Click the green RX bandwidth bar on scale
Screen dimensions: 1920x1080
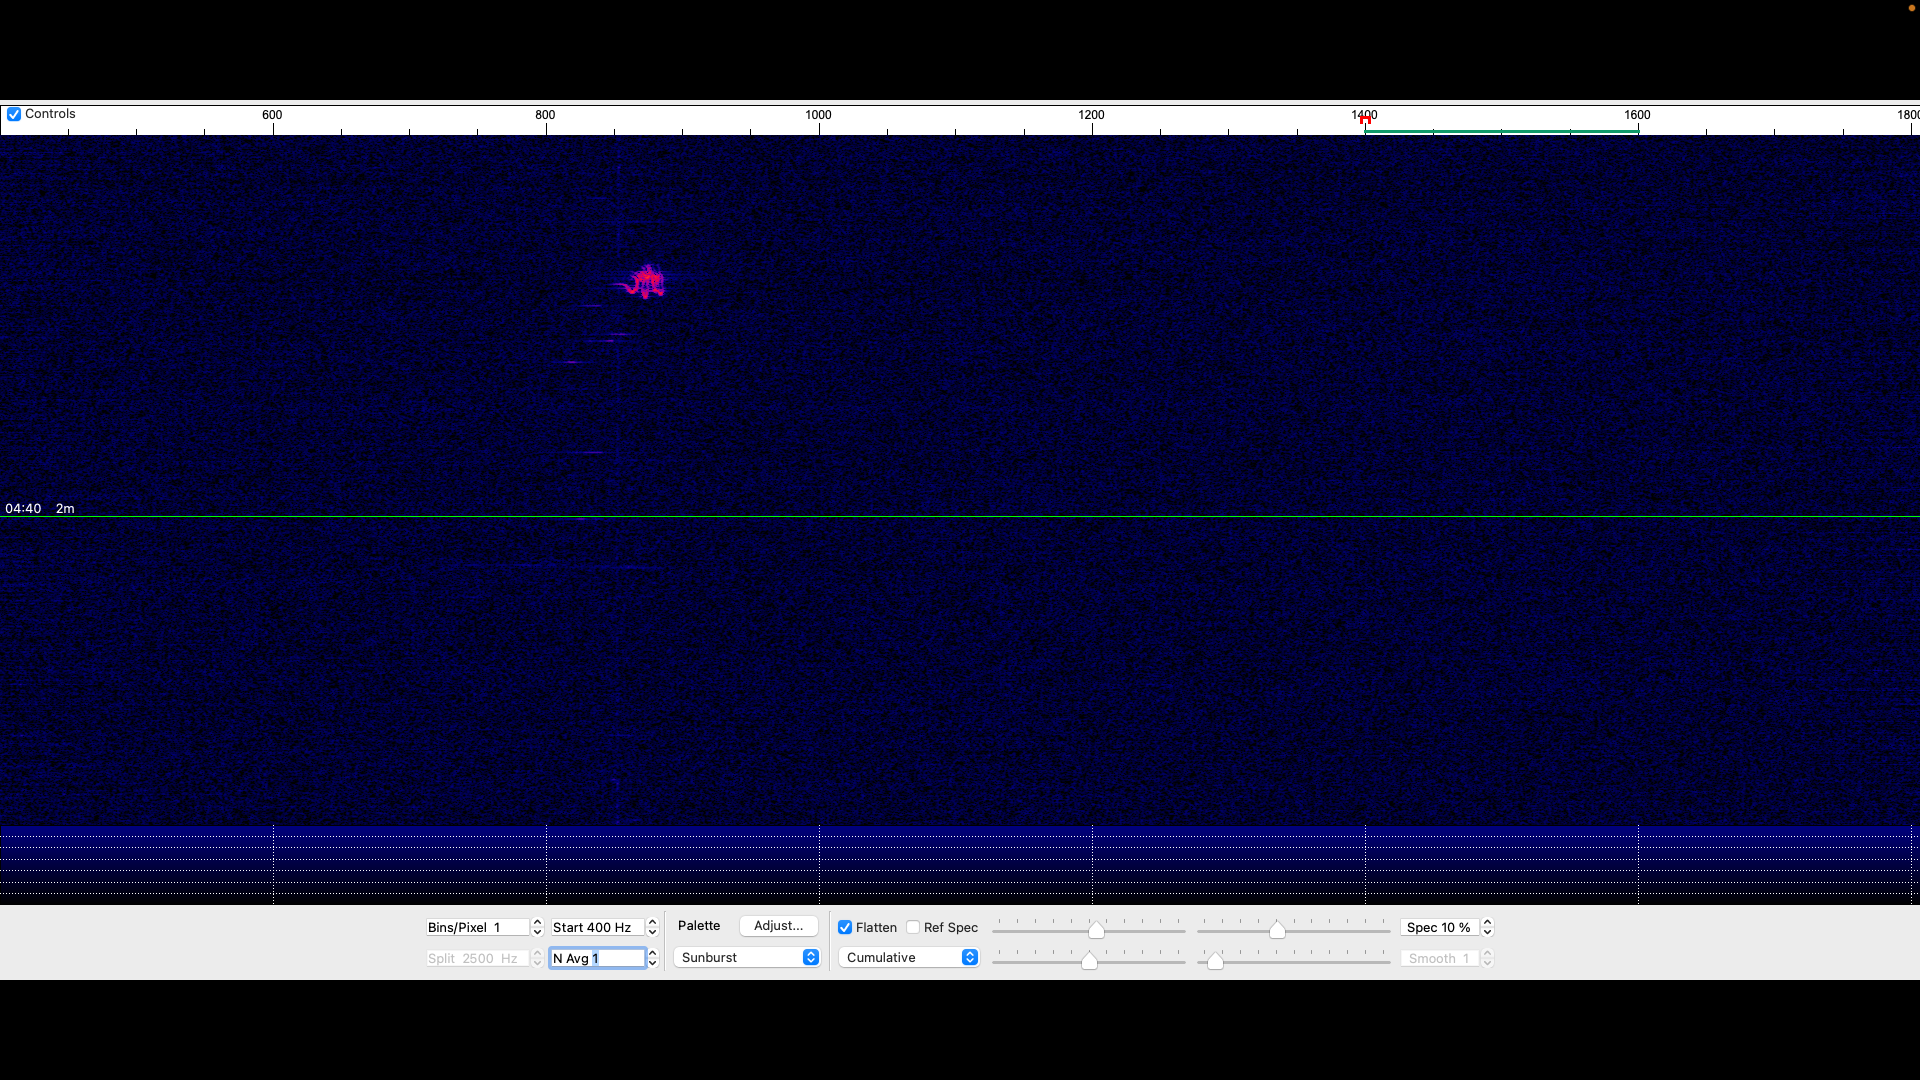coord(1501,131)
